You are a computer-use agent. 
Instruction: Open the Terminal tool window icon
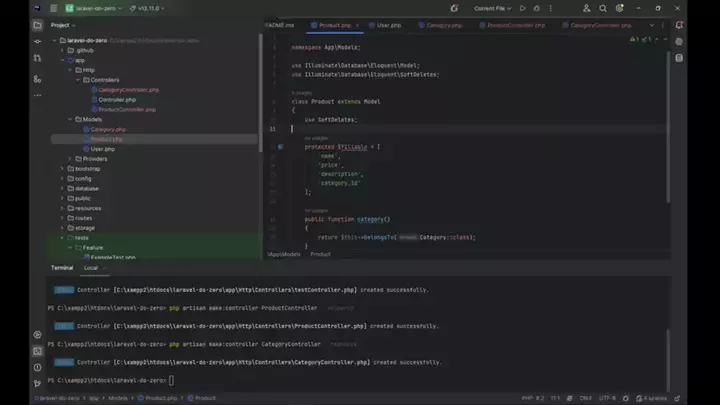38,351
